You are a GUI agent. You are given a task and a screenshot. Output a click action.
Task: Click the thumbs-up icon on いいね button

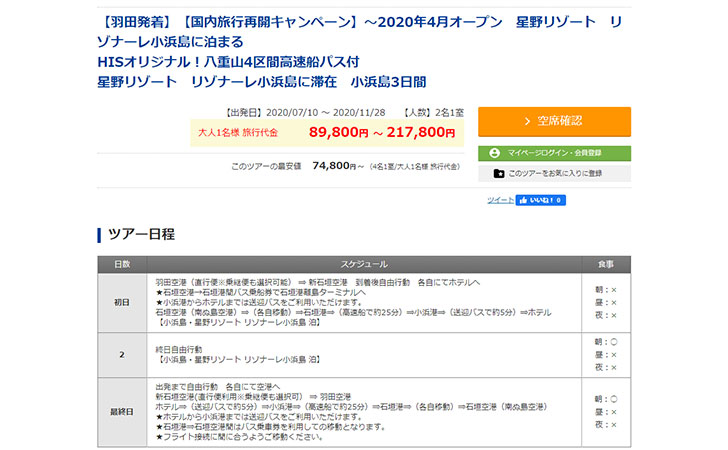pos(523,200)
